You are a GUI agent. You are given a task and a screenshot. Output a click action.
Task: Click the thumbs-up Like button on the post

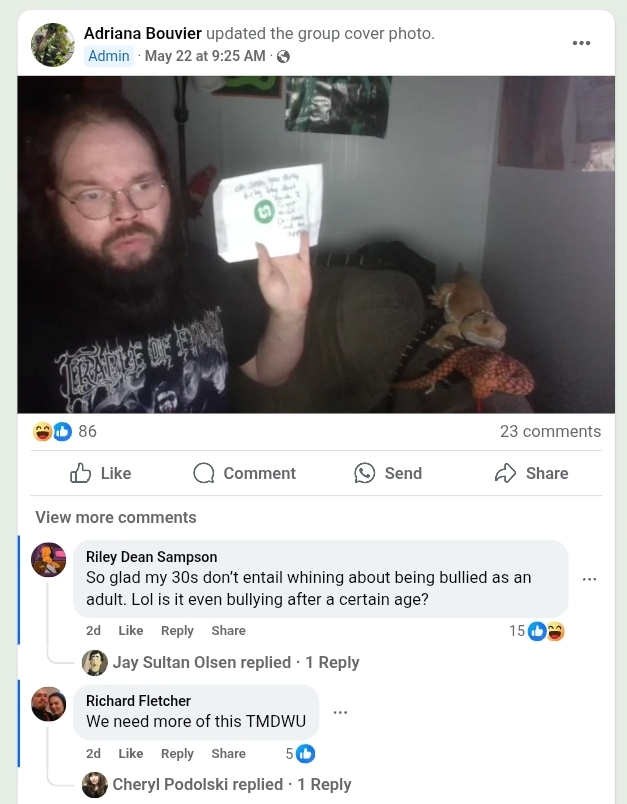100,473
